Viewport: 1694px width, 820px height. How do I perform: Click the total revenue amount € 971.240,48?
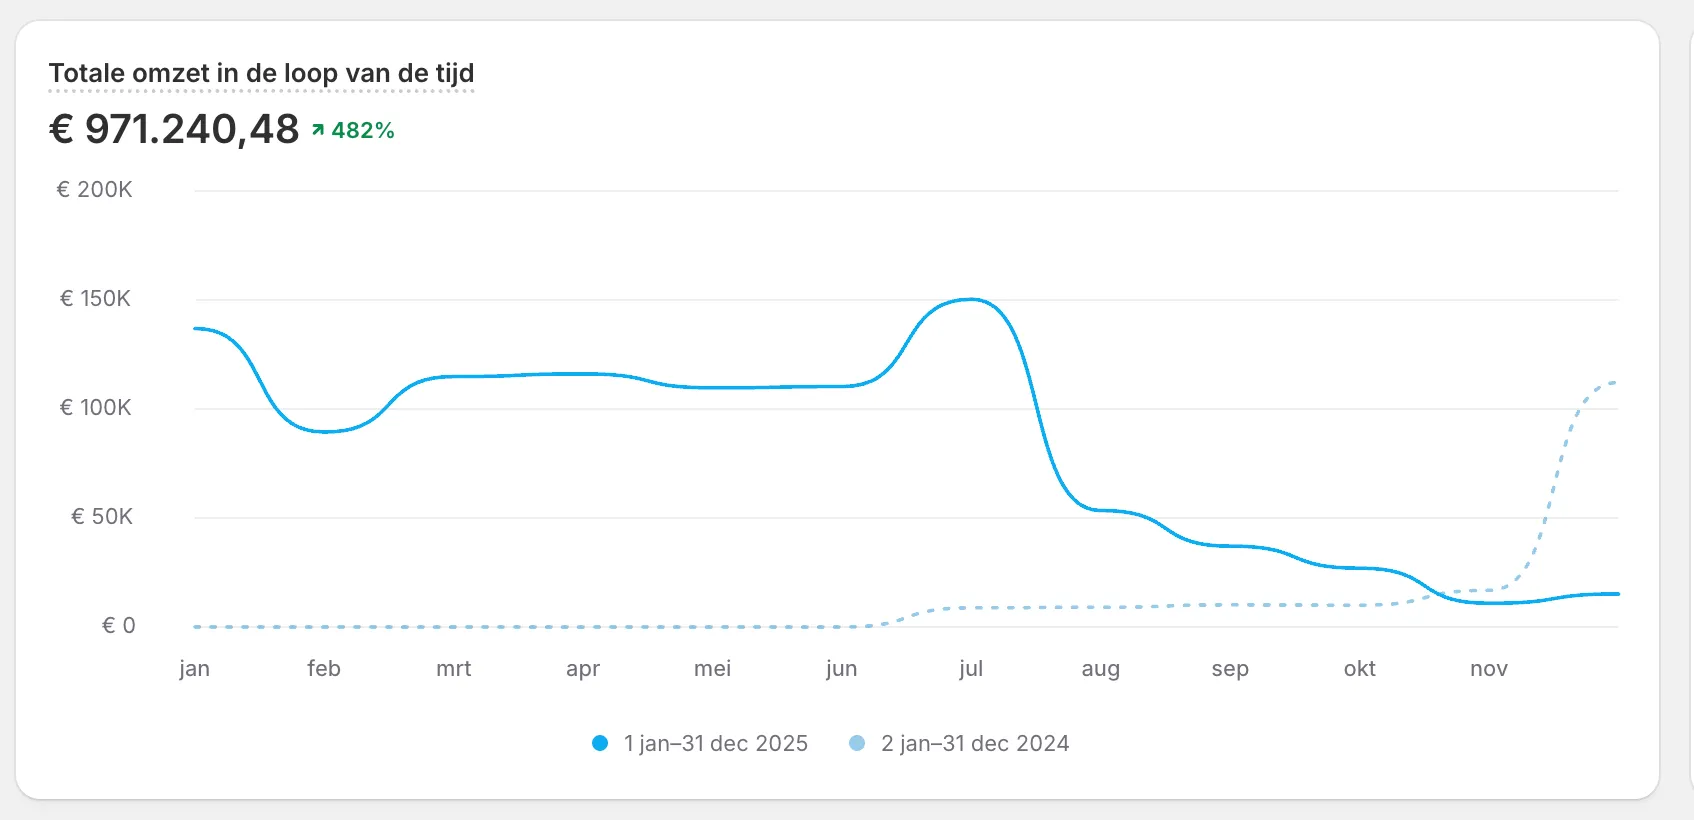tap(175, 129)
